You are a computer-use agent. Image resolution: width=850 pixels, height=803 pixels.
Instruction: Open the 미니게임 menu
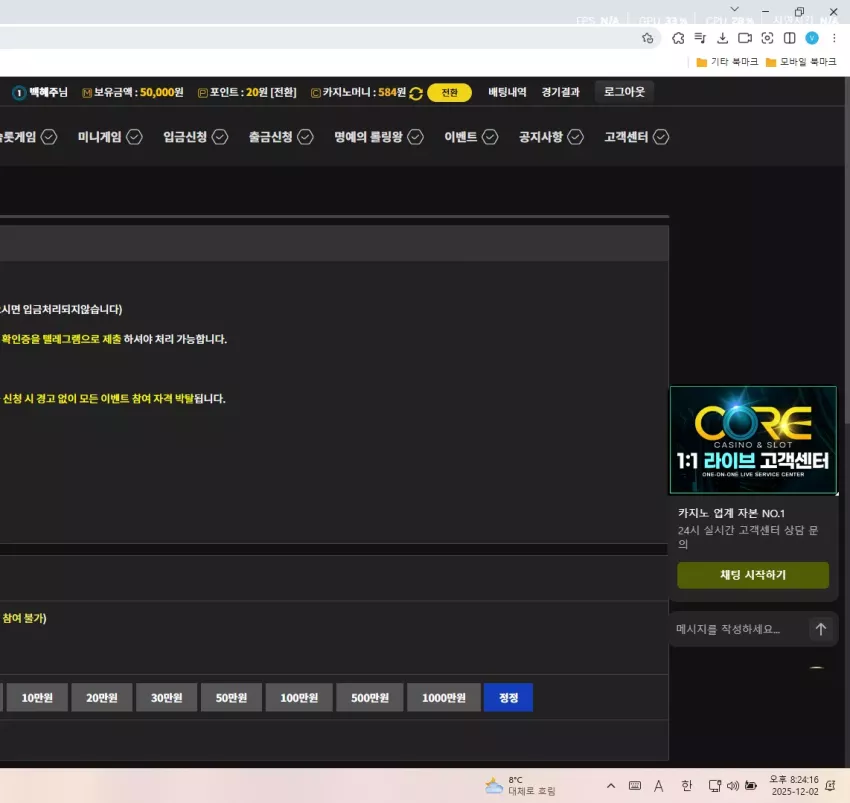110,137
